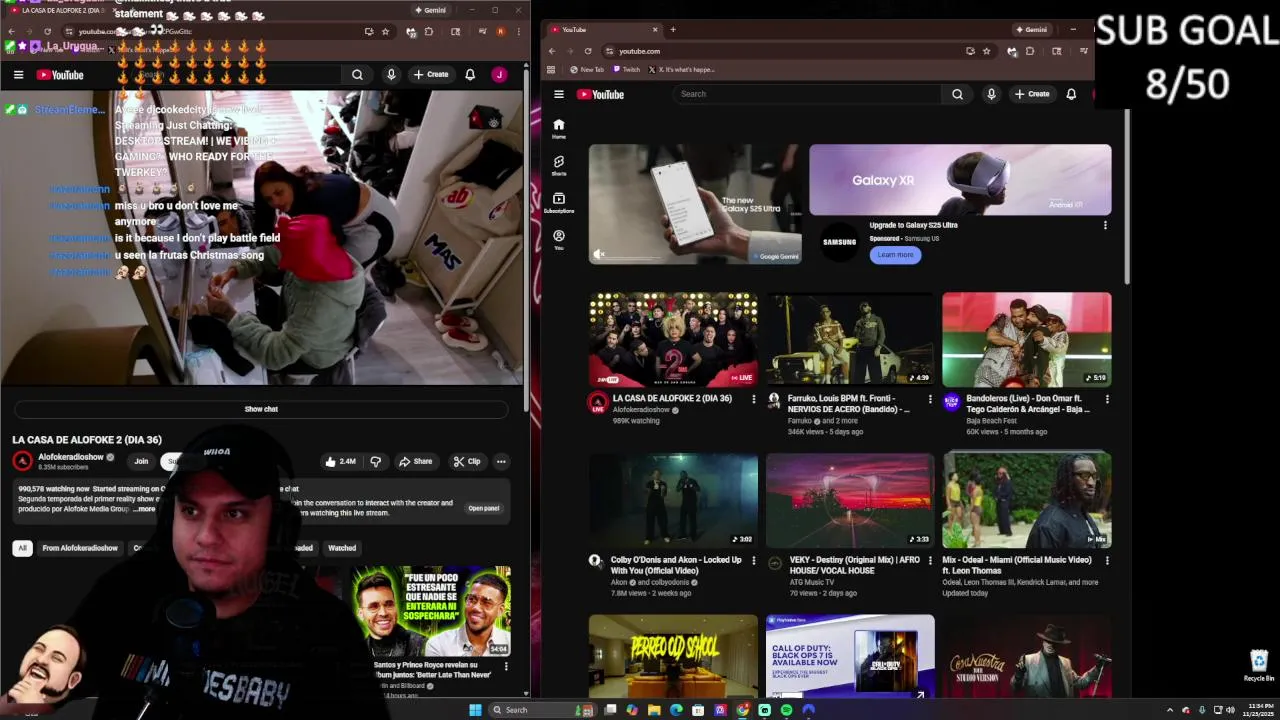Select From Alofokeradioshow filter chip
The height and width of the screenshot is (720, 1280).
pos(80,548)
